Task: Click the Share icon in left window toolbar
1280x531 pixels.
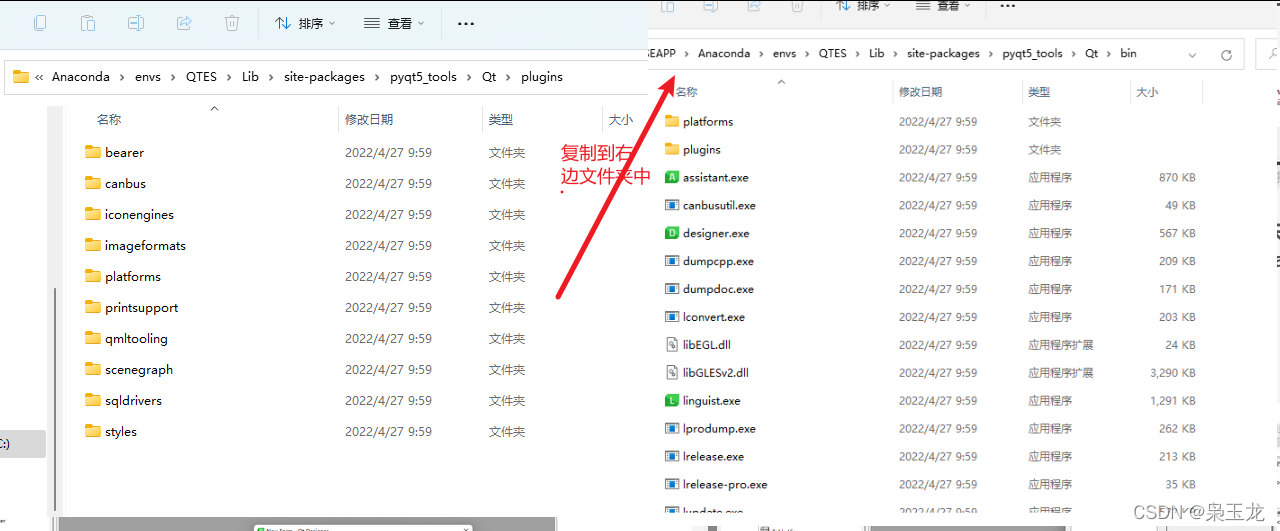Action: [x=184, y=22]
